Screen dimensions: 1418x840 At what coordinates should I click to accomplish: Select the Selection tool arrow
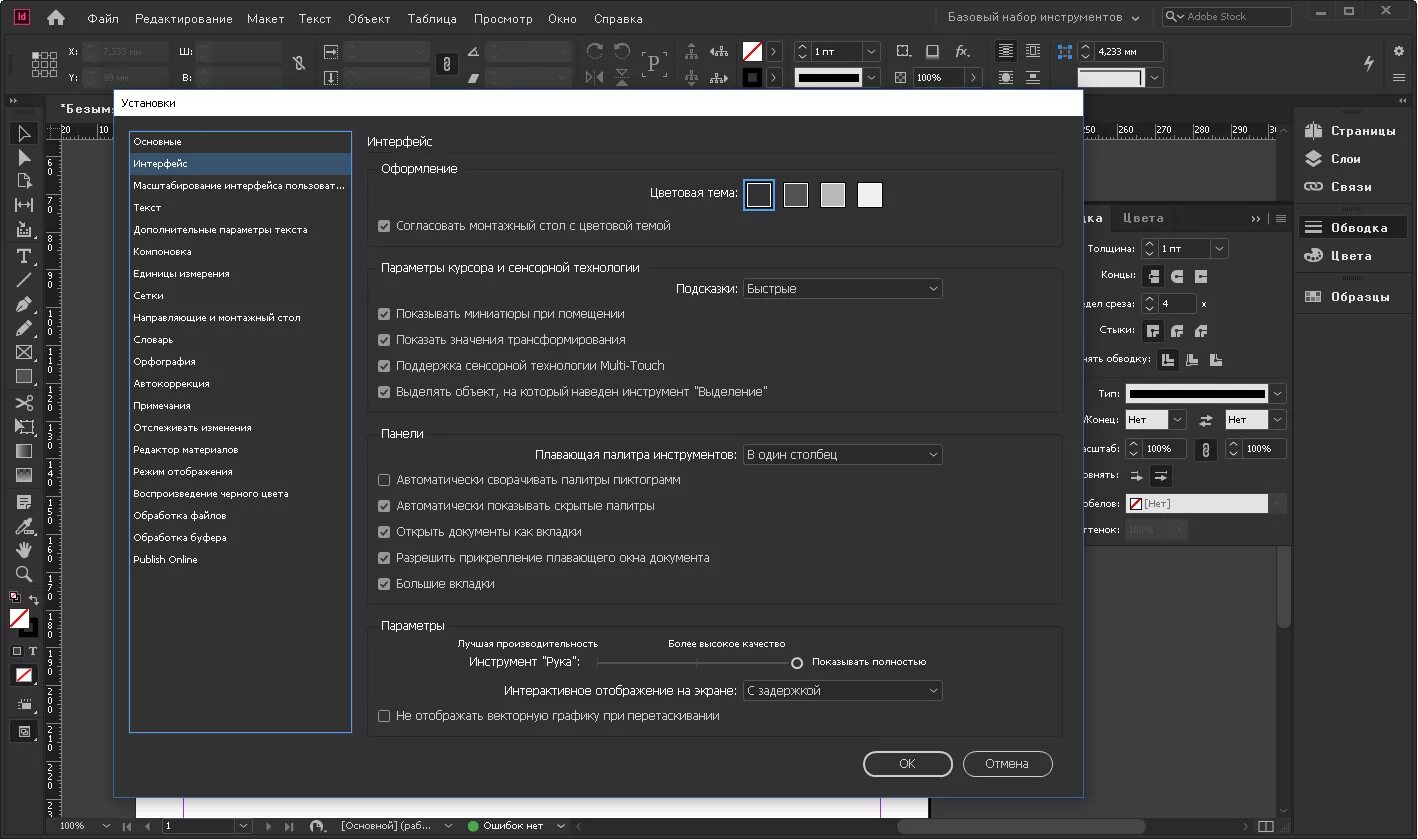(x=24, y=133)
